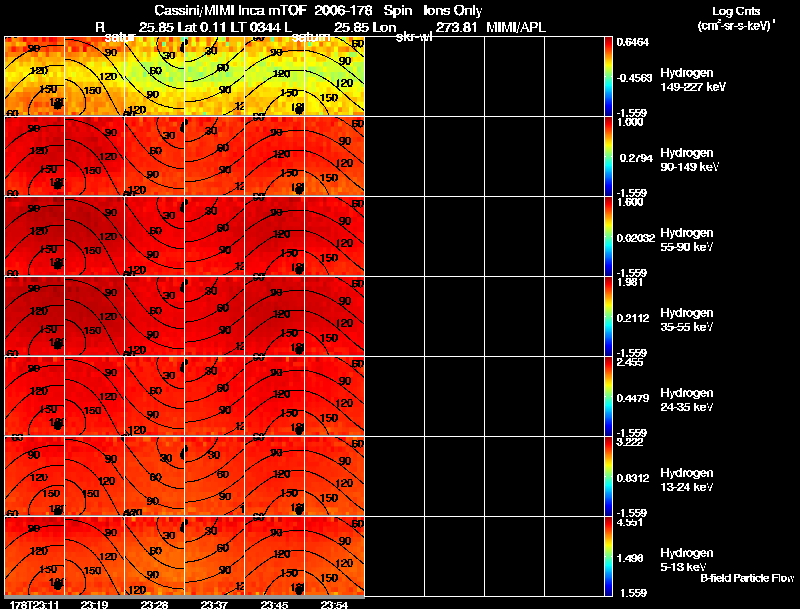This screenshot has width=800, height=609.
Task: Click the 1.498 scale midpoint value
Action: 633,558
